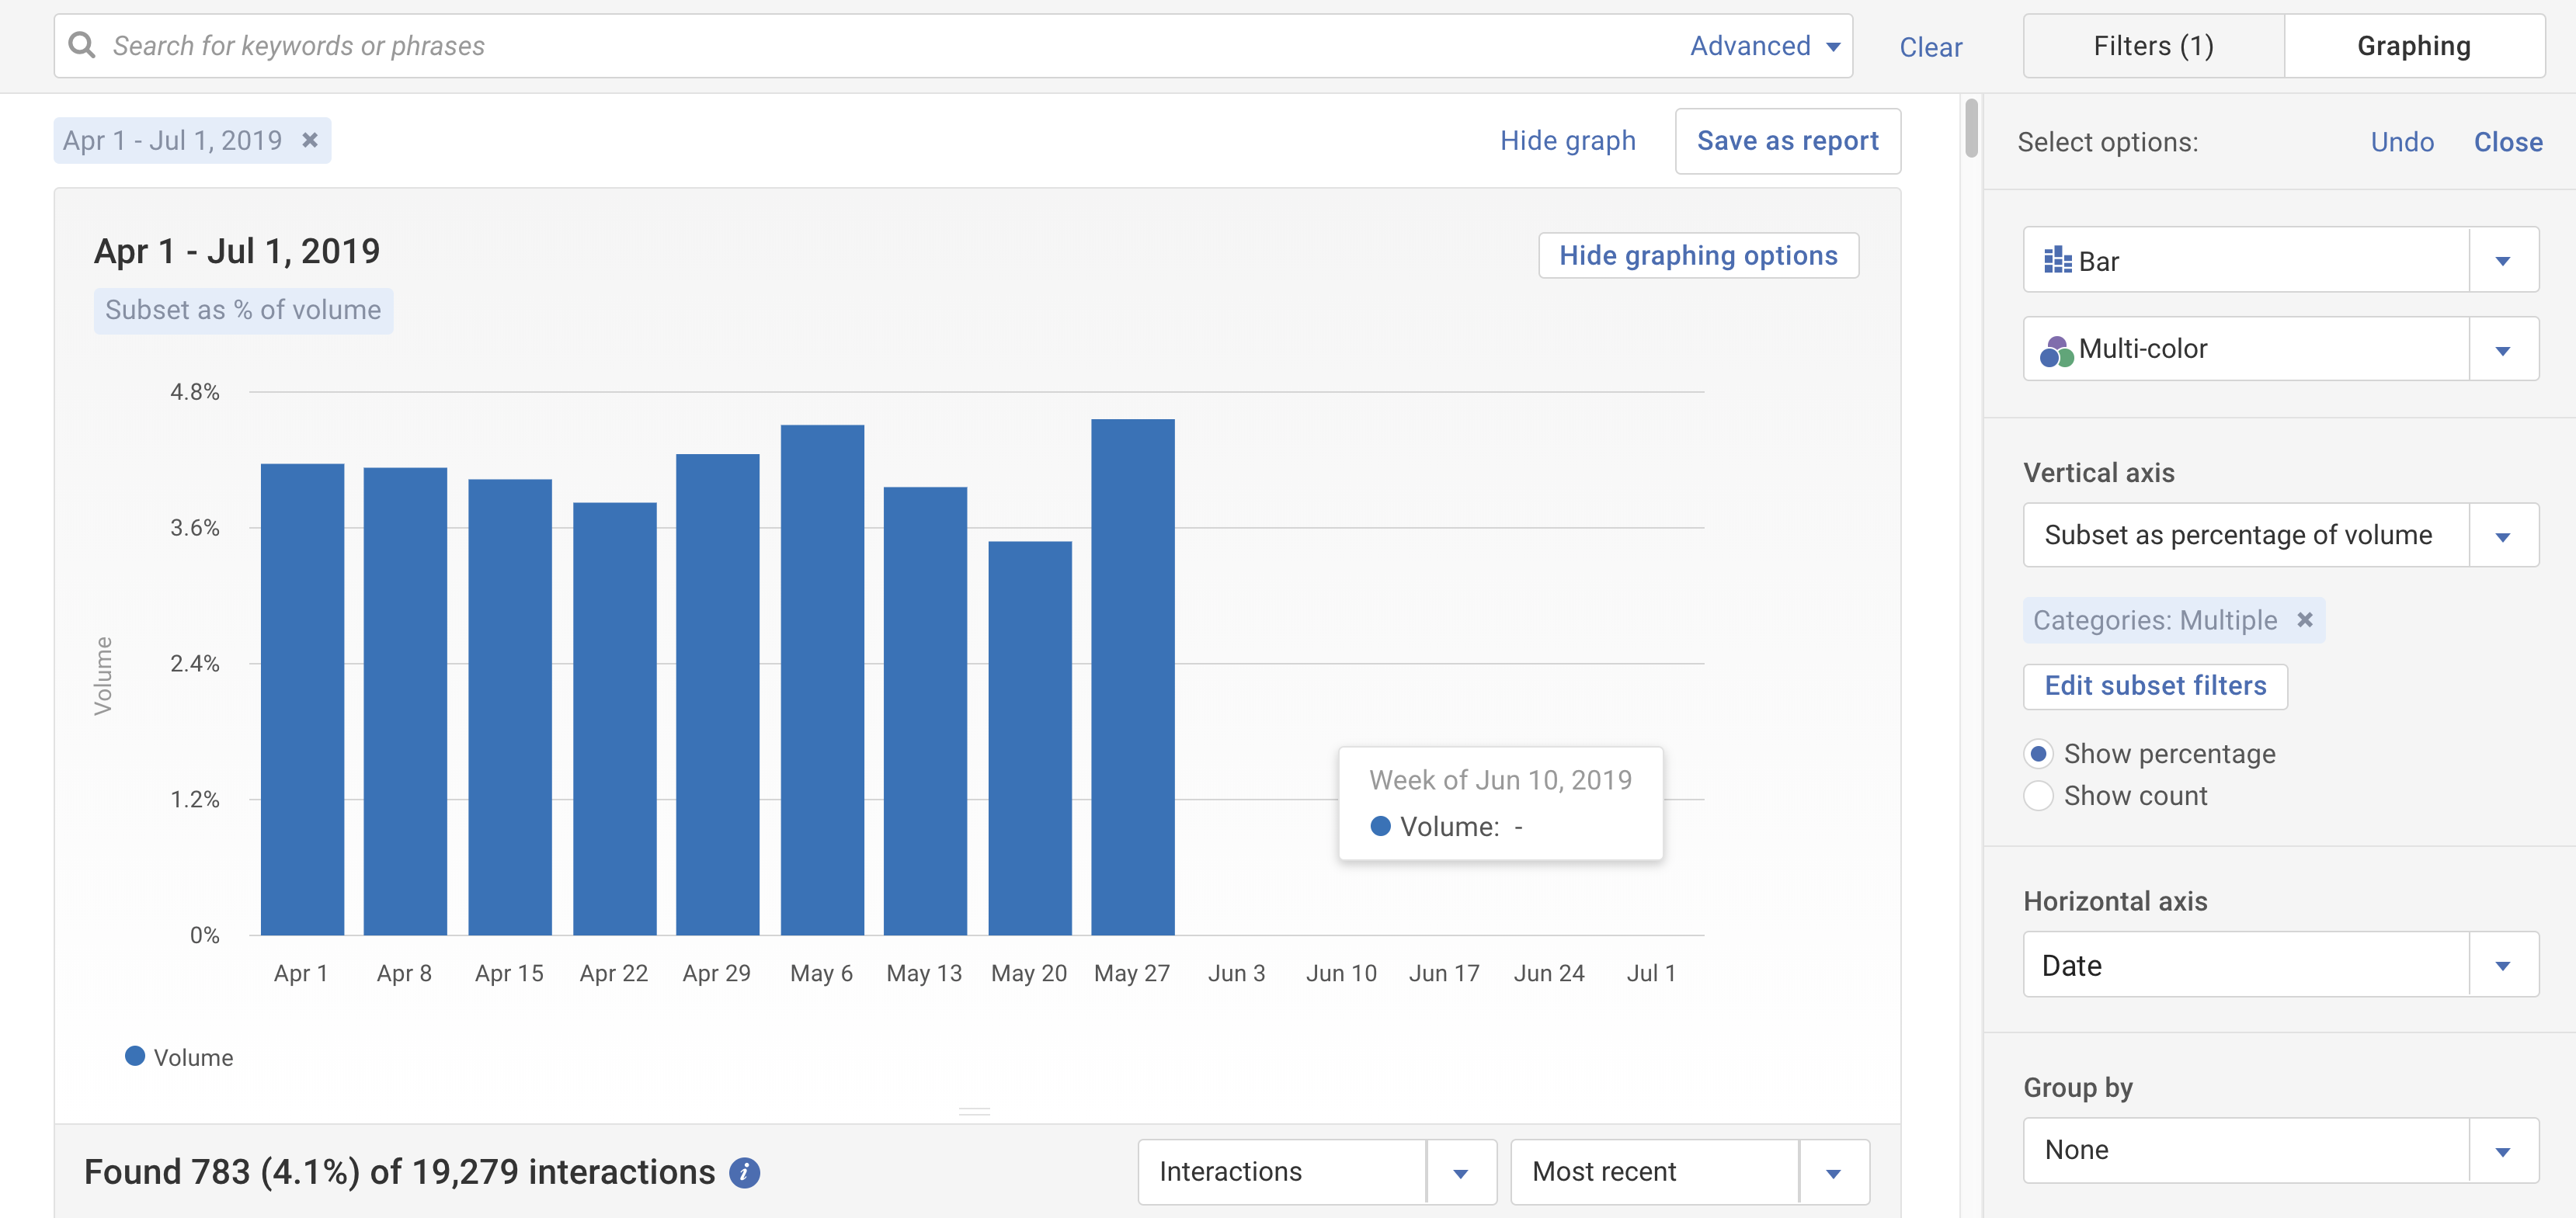This screenshot has height=1218, width=2576.
Task: Switch to the Graphing tab
Action: (2413, 46)
